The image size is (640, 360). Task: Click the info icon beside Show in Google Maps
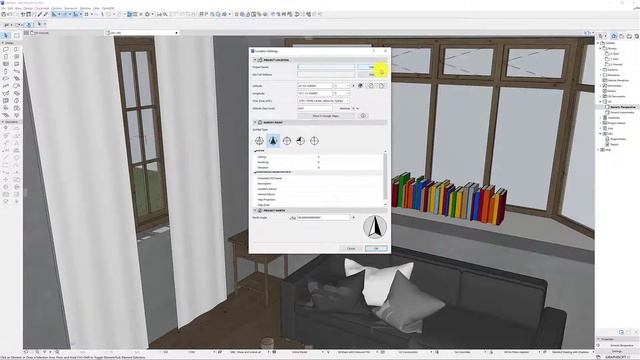pos(363,116)
